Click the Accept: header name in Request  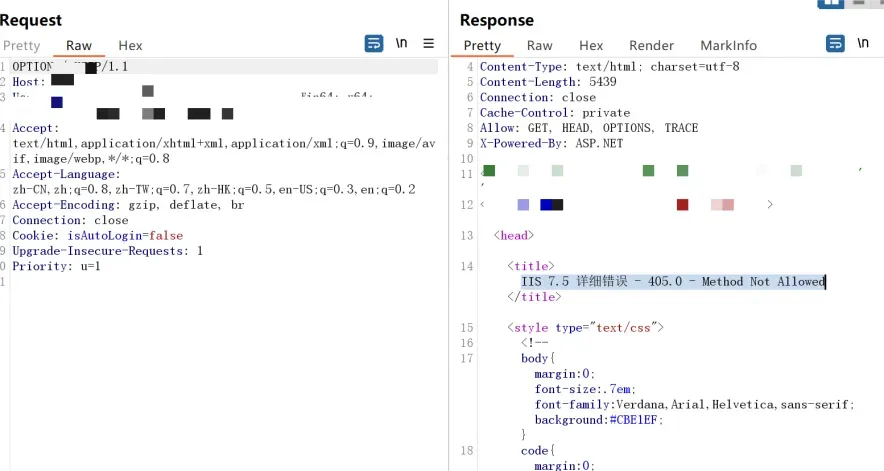[36, 128]
